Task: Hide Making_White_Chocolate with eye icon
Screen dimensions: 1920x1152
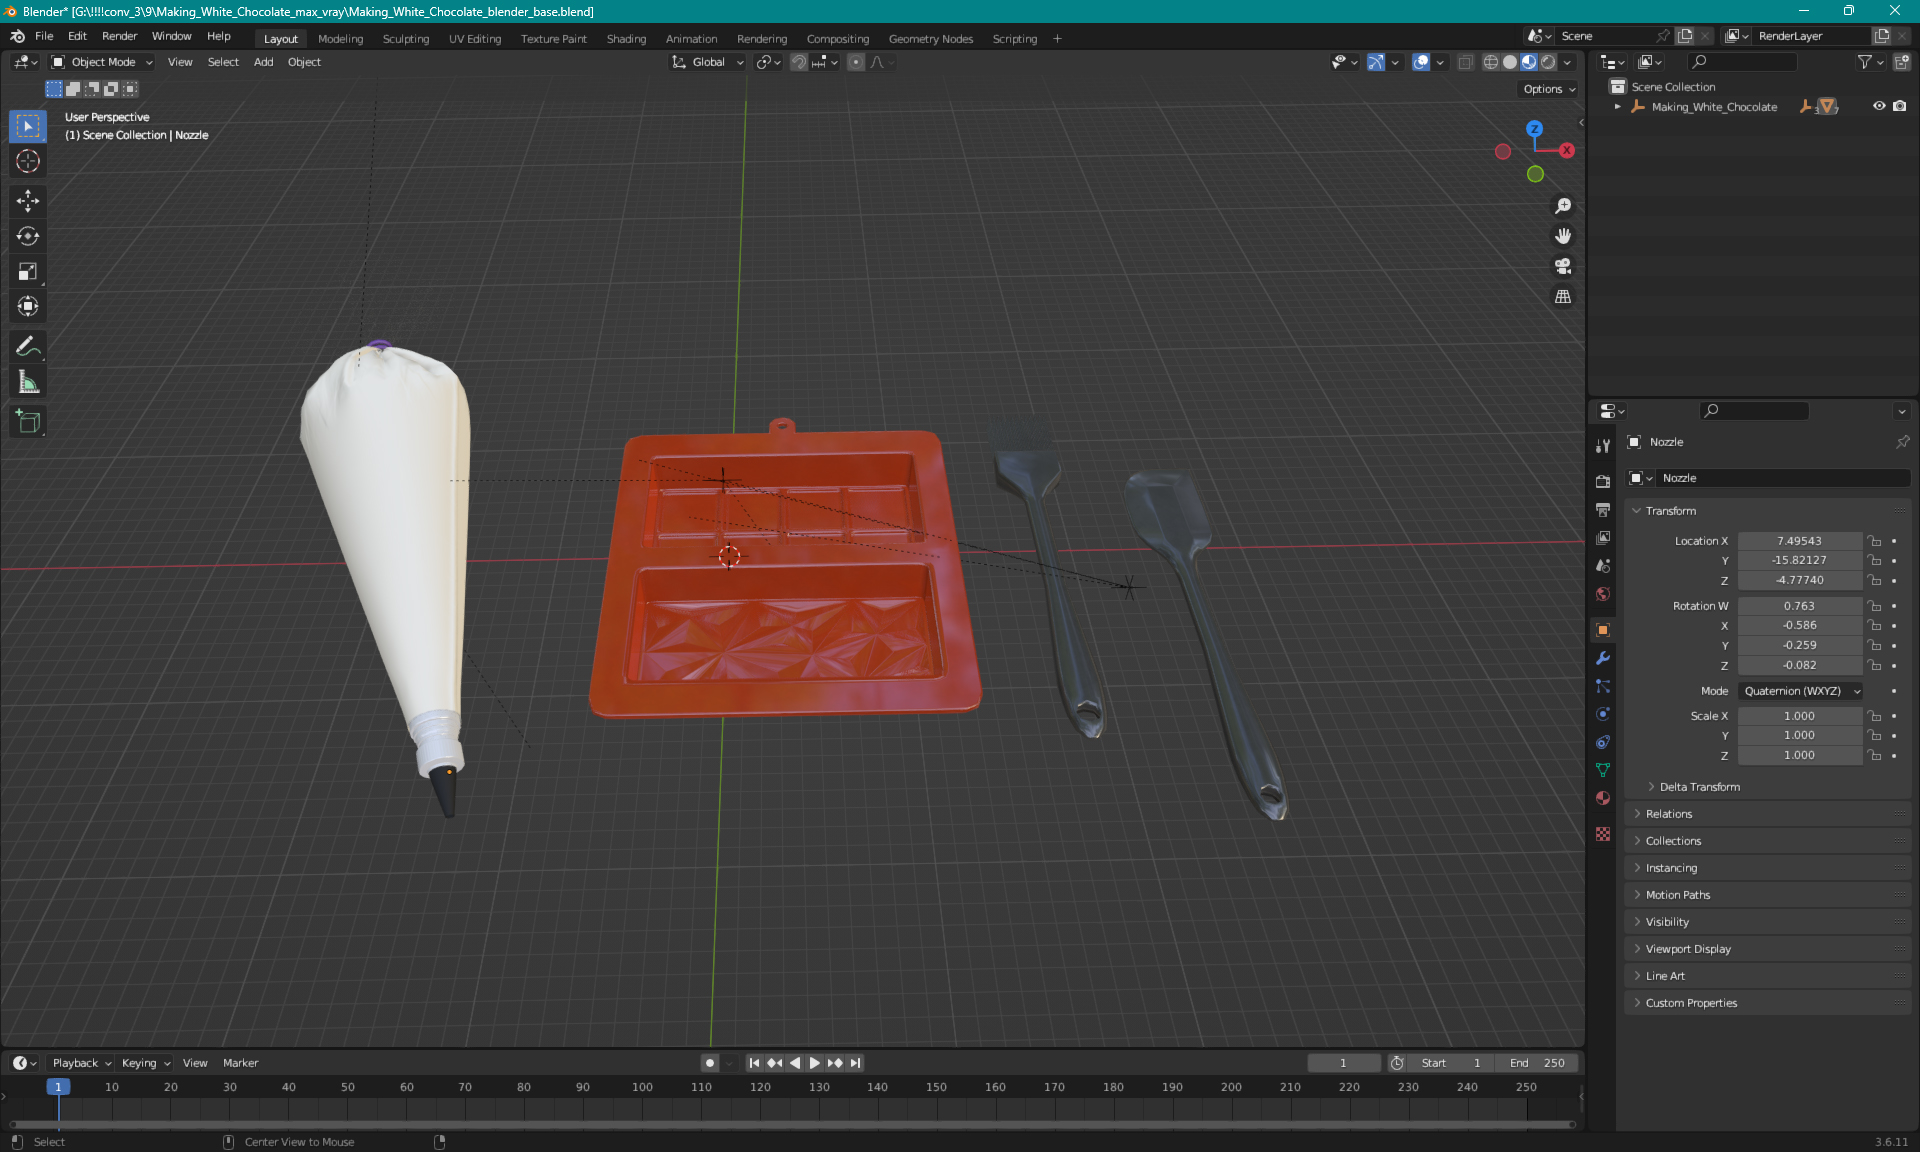Action: (x=1879, y=106)
